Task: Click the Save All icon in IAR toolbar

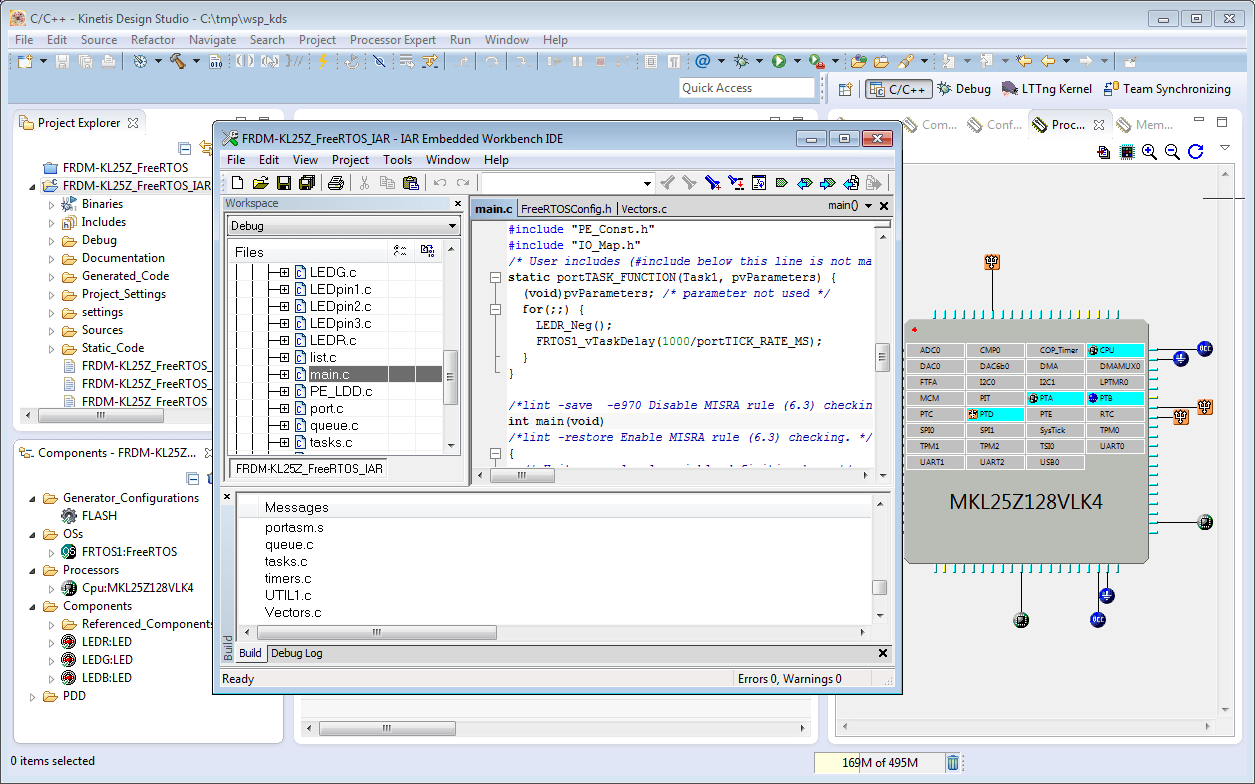Action: pyautogui.click(x=307, y=183)
